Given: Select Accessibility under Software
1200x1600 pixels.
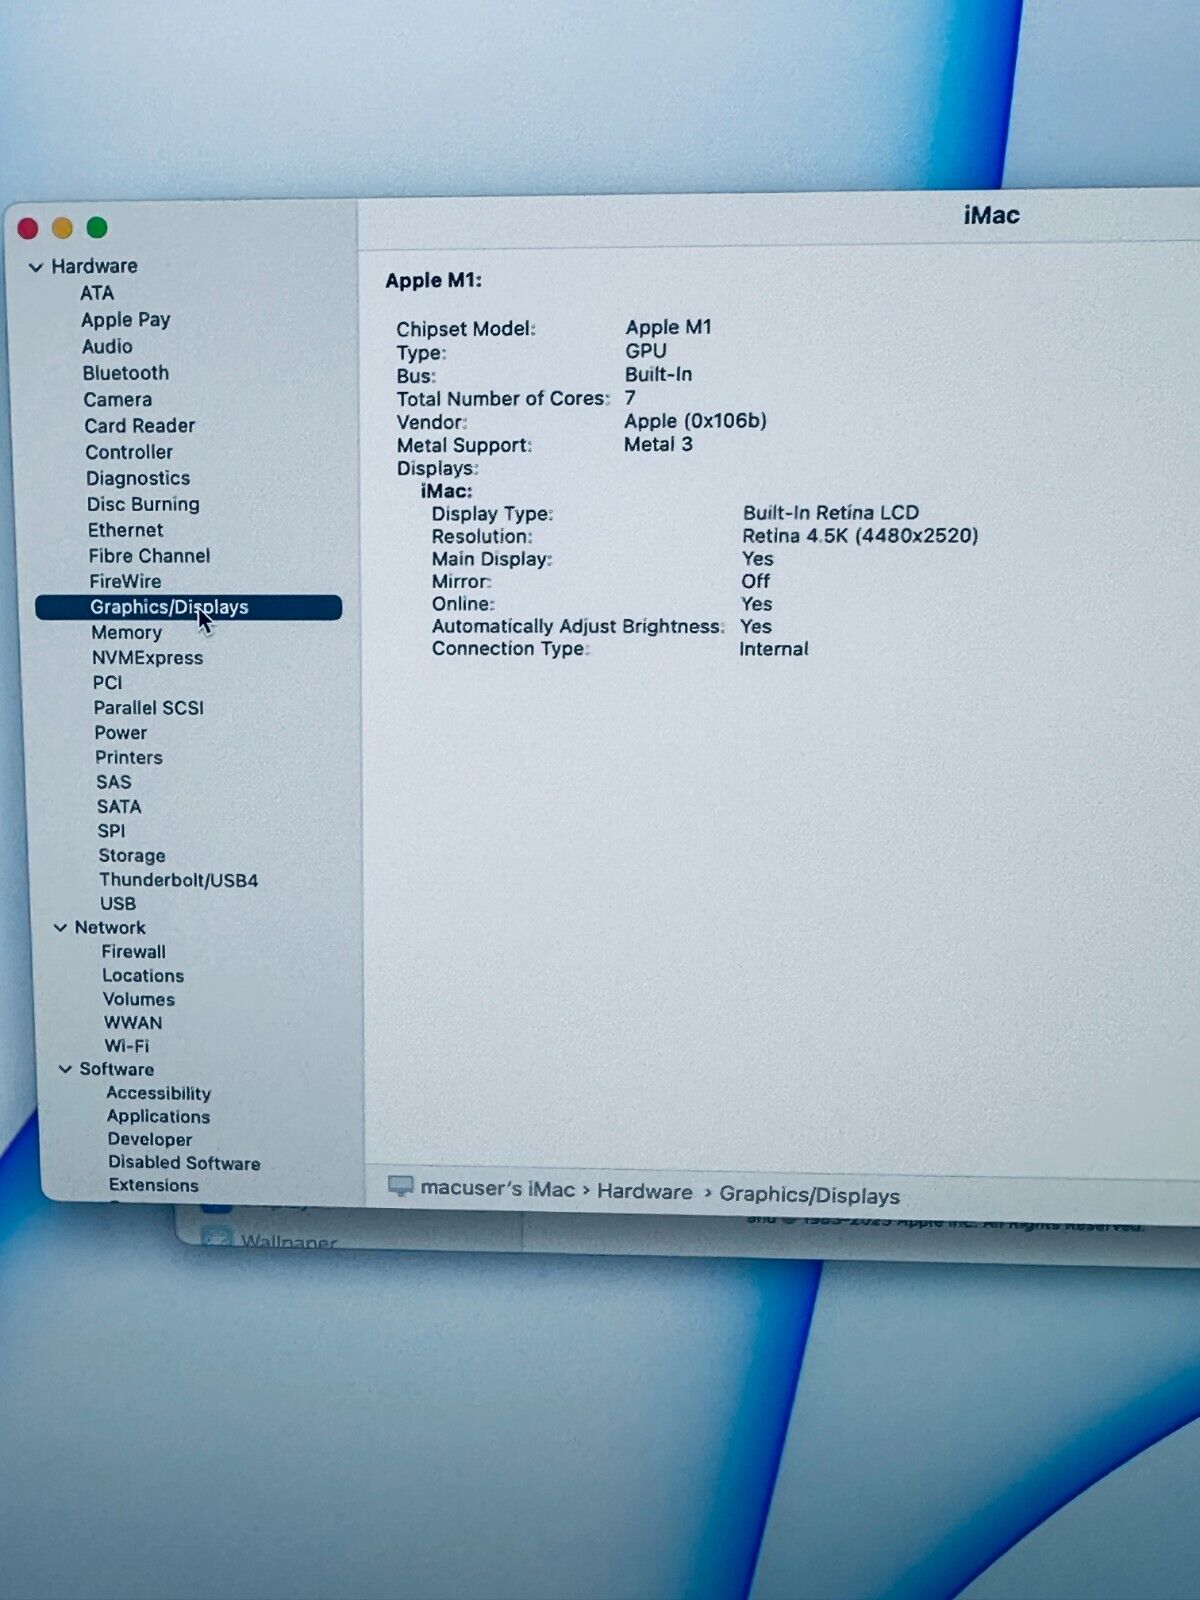Looking at the screenshot, I should (158, 1093).
